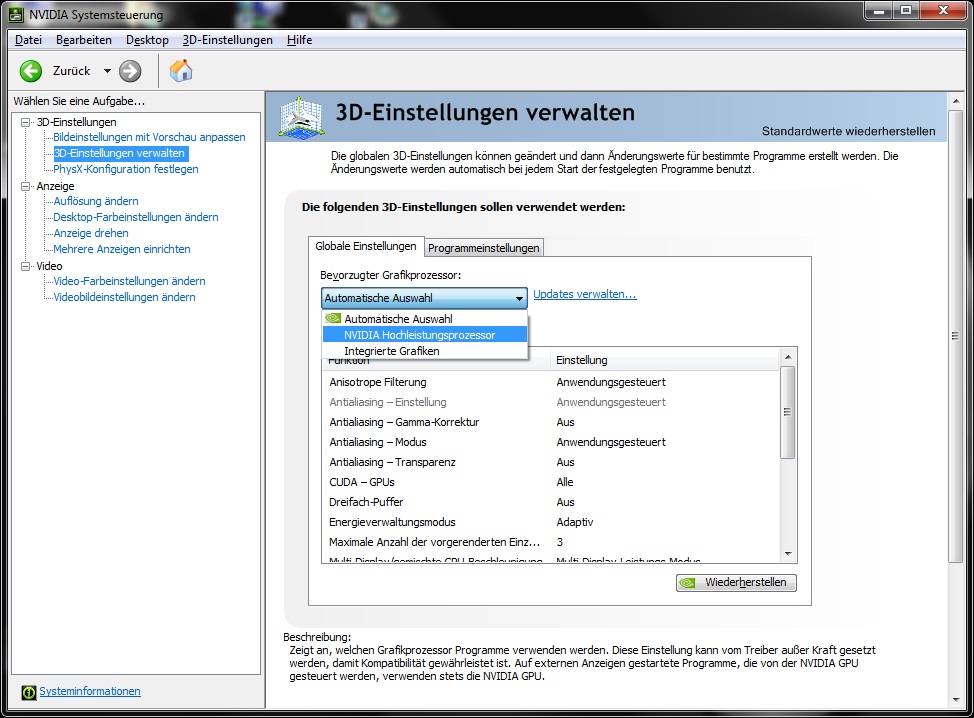Choose NVIDIA Hochleistungsprozessor from the list
Viewport: 974px width, 718px height.
[x=425, y=335]
